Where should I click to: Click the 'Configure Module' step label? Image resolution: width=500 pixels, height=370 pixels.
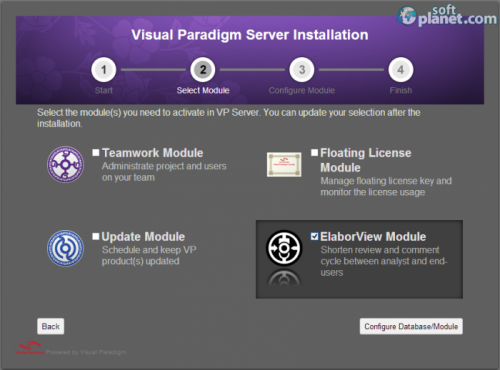coord(302,90)
